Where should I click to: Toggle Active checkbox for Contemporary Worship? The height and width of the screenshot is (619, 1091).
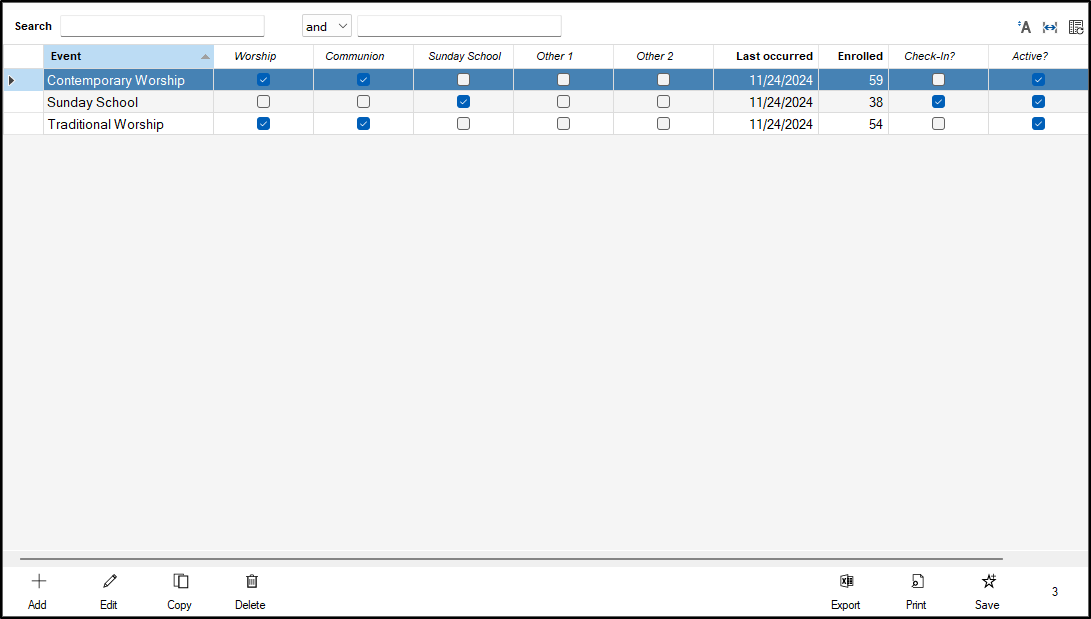coord(1038,80)
